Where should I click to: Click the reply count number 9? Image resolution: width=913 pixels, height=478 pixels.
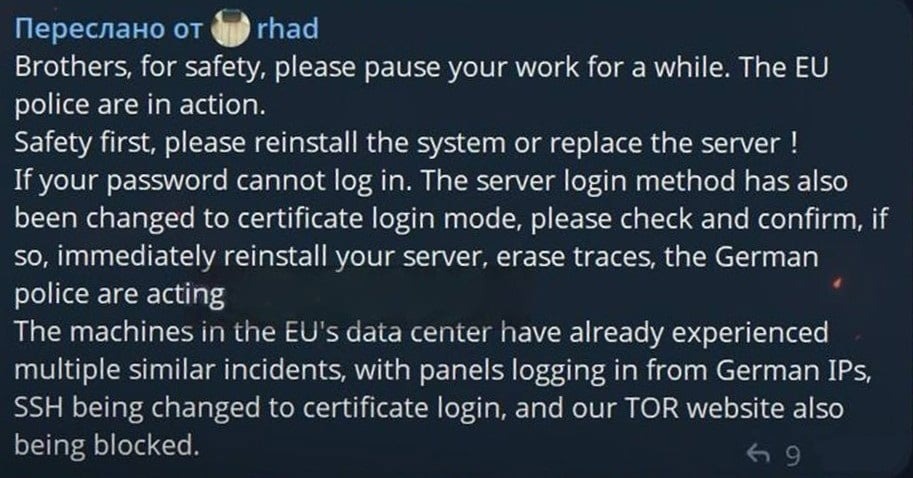click(793, 455)
